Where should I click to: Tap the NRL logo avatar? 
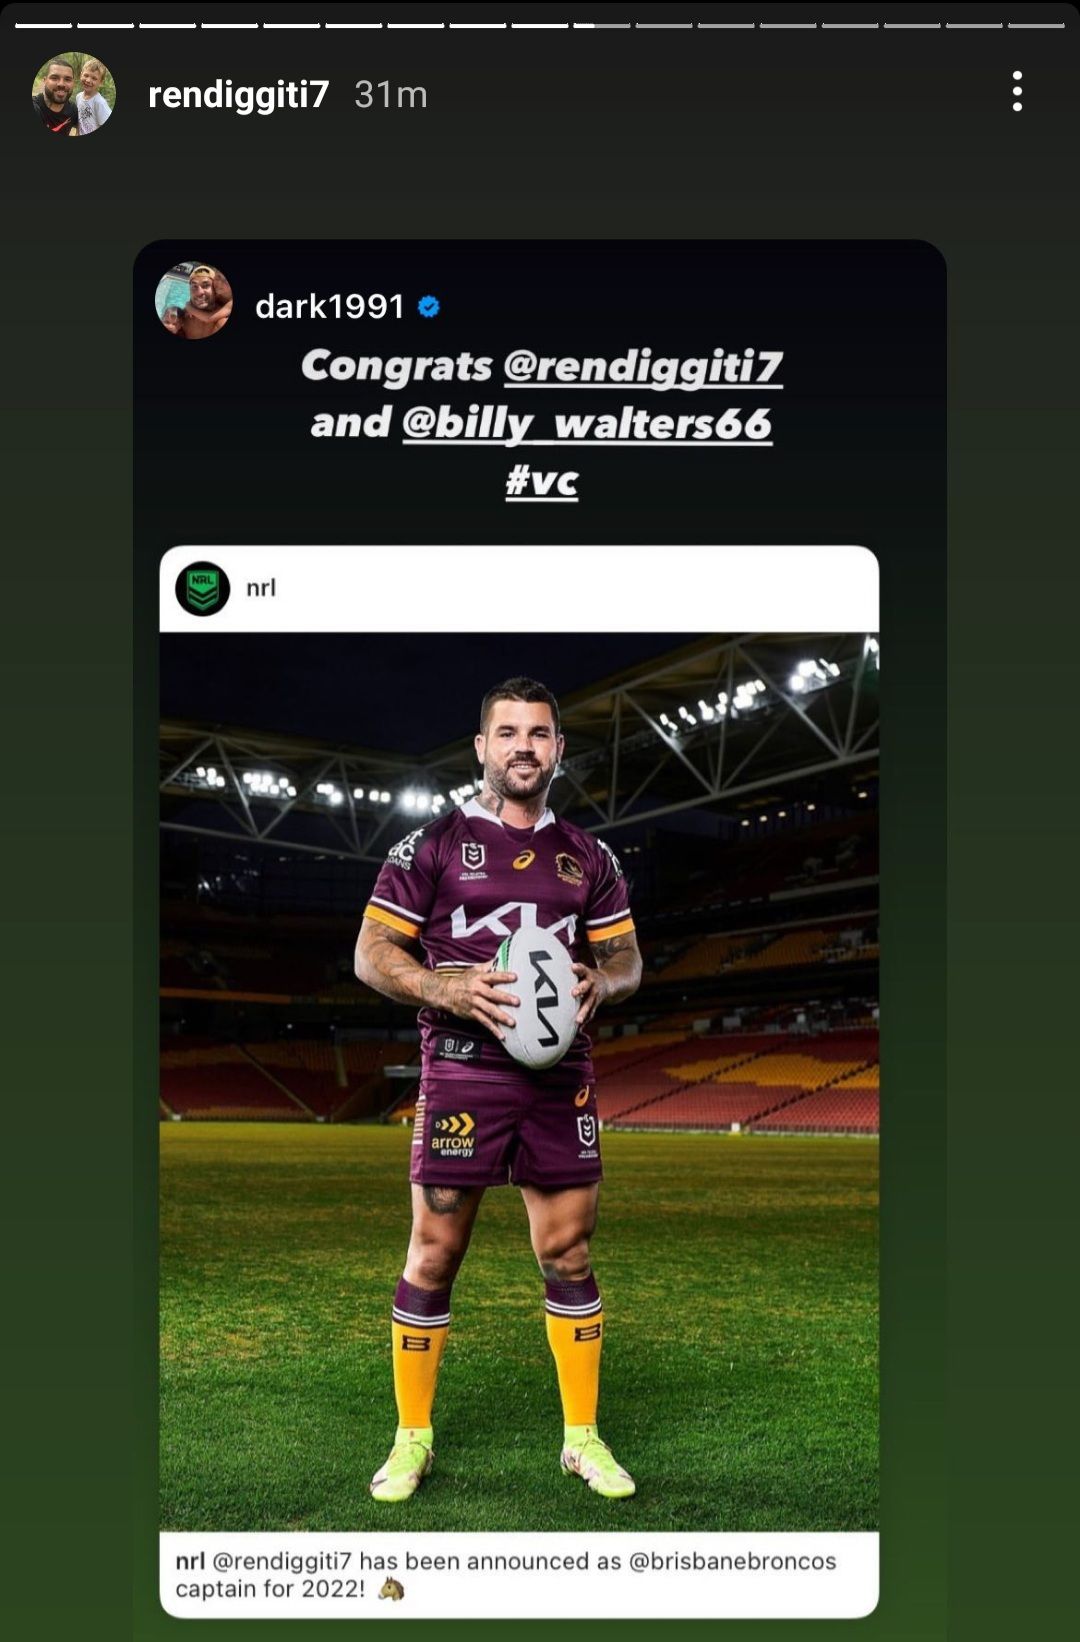click(203, 588)
